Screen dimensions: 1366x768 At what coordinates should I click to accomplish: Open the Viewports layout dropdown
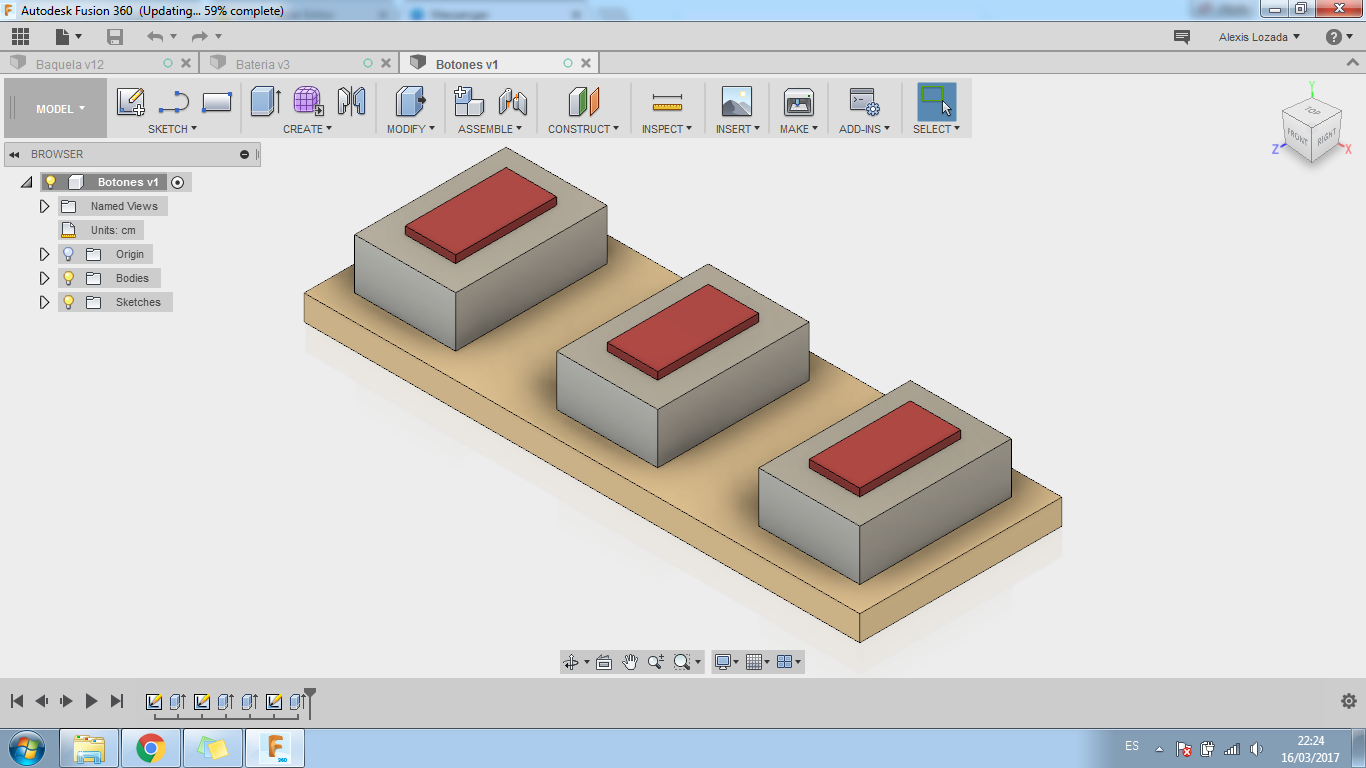click(789, 662)
